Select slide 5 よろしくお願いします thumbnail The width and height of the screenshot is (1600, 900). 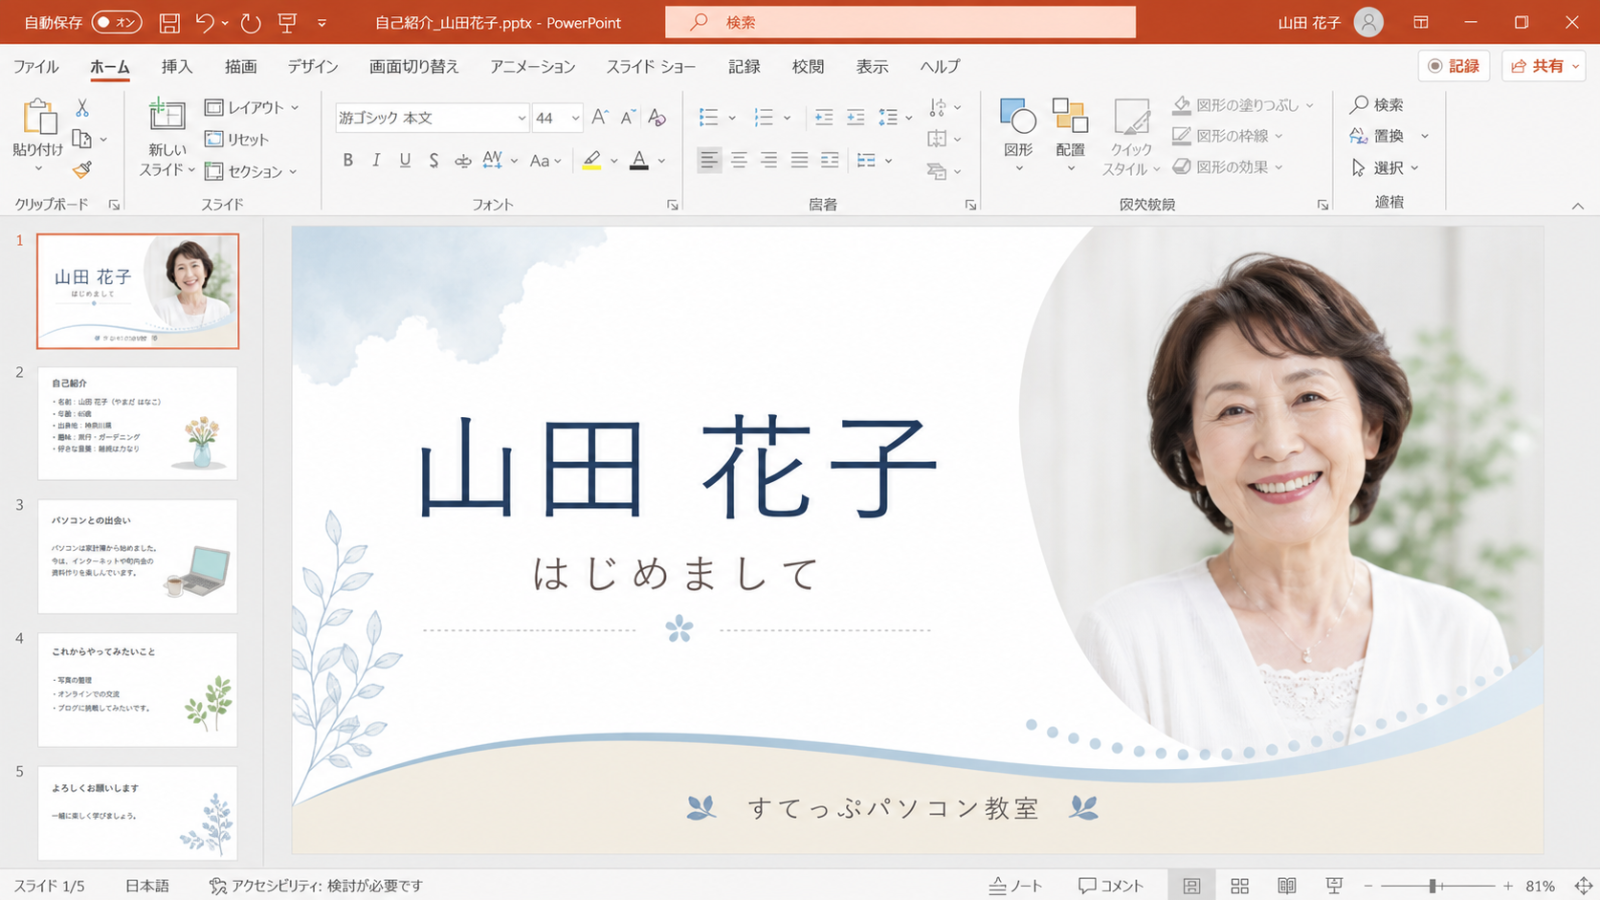click(x=138, y=812)
